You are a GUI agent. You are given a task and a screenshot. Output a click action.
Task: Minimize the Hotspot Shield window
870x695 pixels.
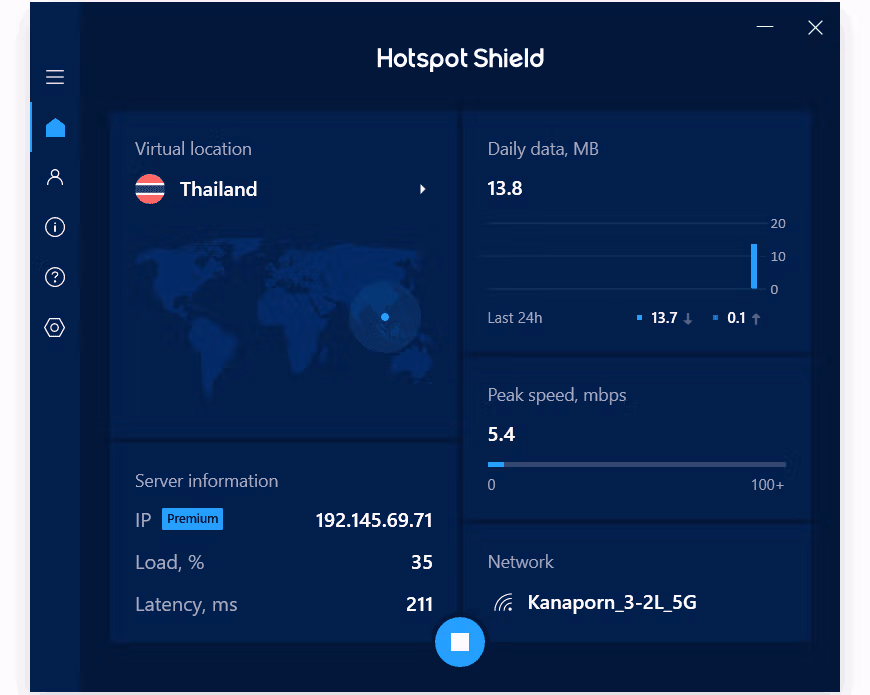[x=765, y=27]
